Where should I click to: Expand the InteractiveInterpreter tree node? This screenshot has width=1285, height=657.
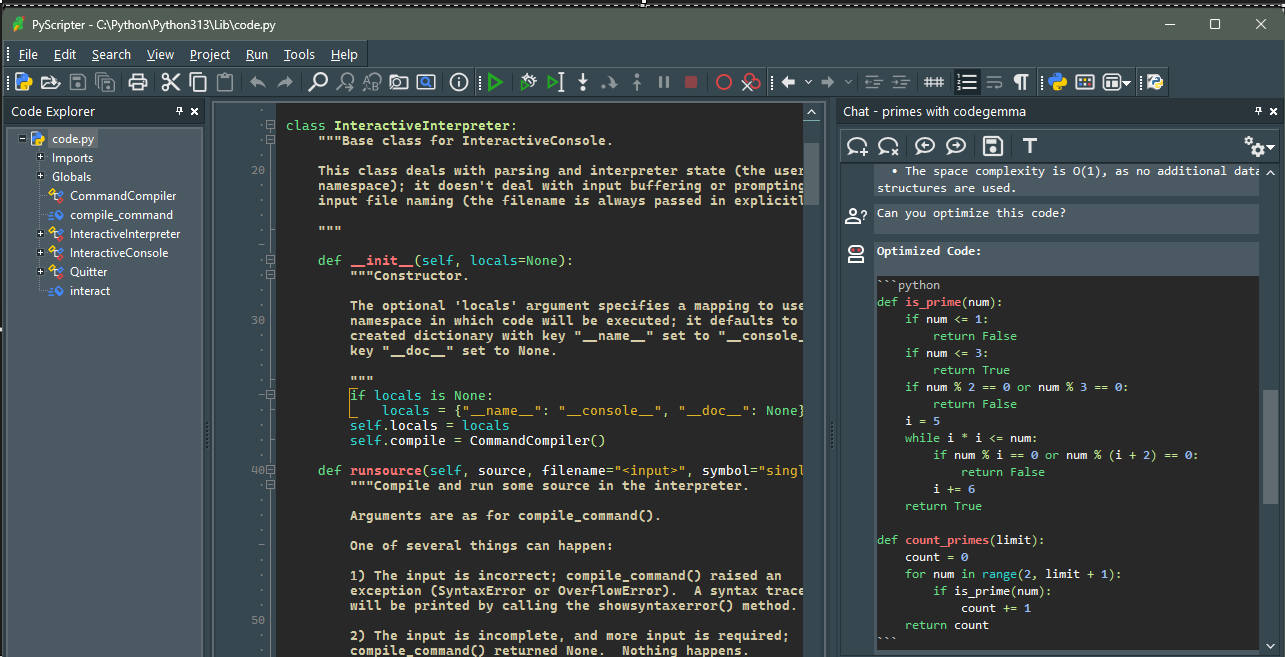point(41,234)
